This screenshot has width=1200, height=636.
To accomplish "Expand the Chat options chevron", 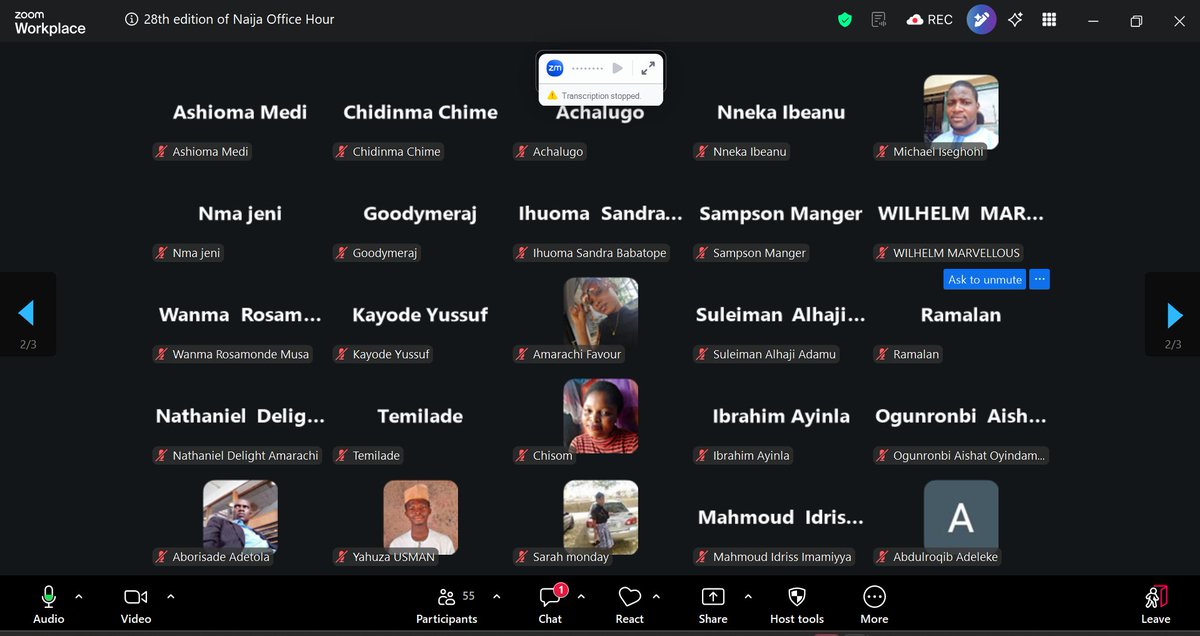I will tap(581, 597).
